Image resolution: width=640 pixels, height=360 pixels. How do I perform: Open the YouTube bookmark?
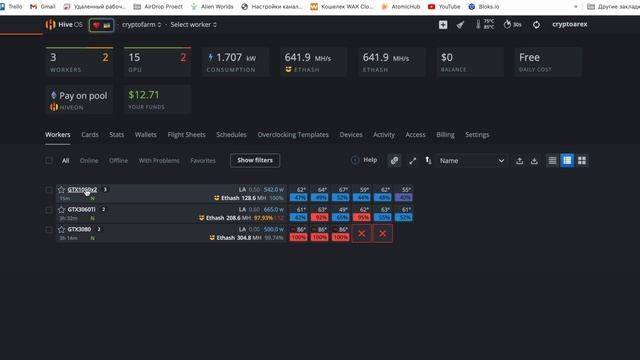[x=444, y=7]
